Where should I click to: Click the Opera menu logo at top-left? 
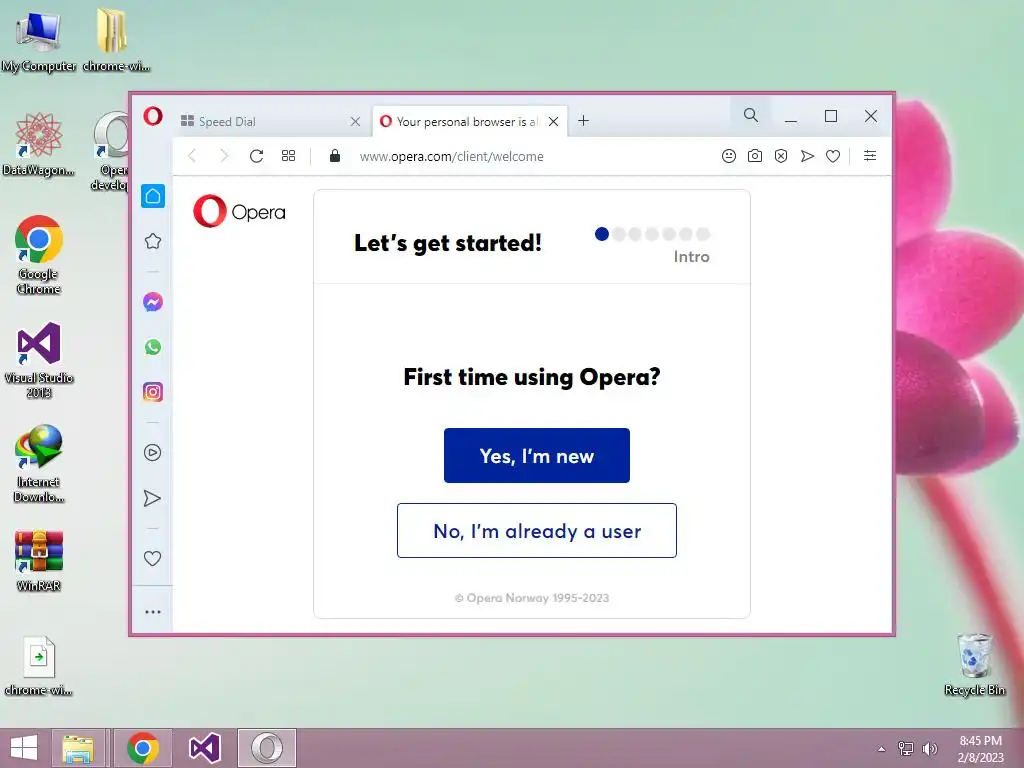tap(153, 116)
